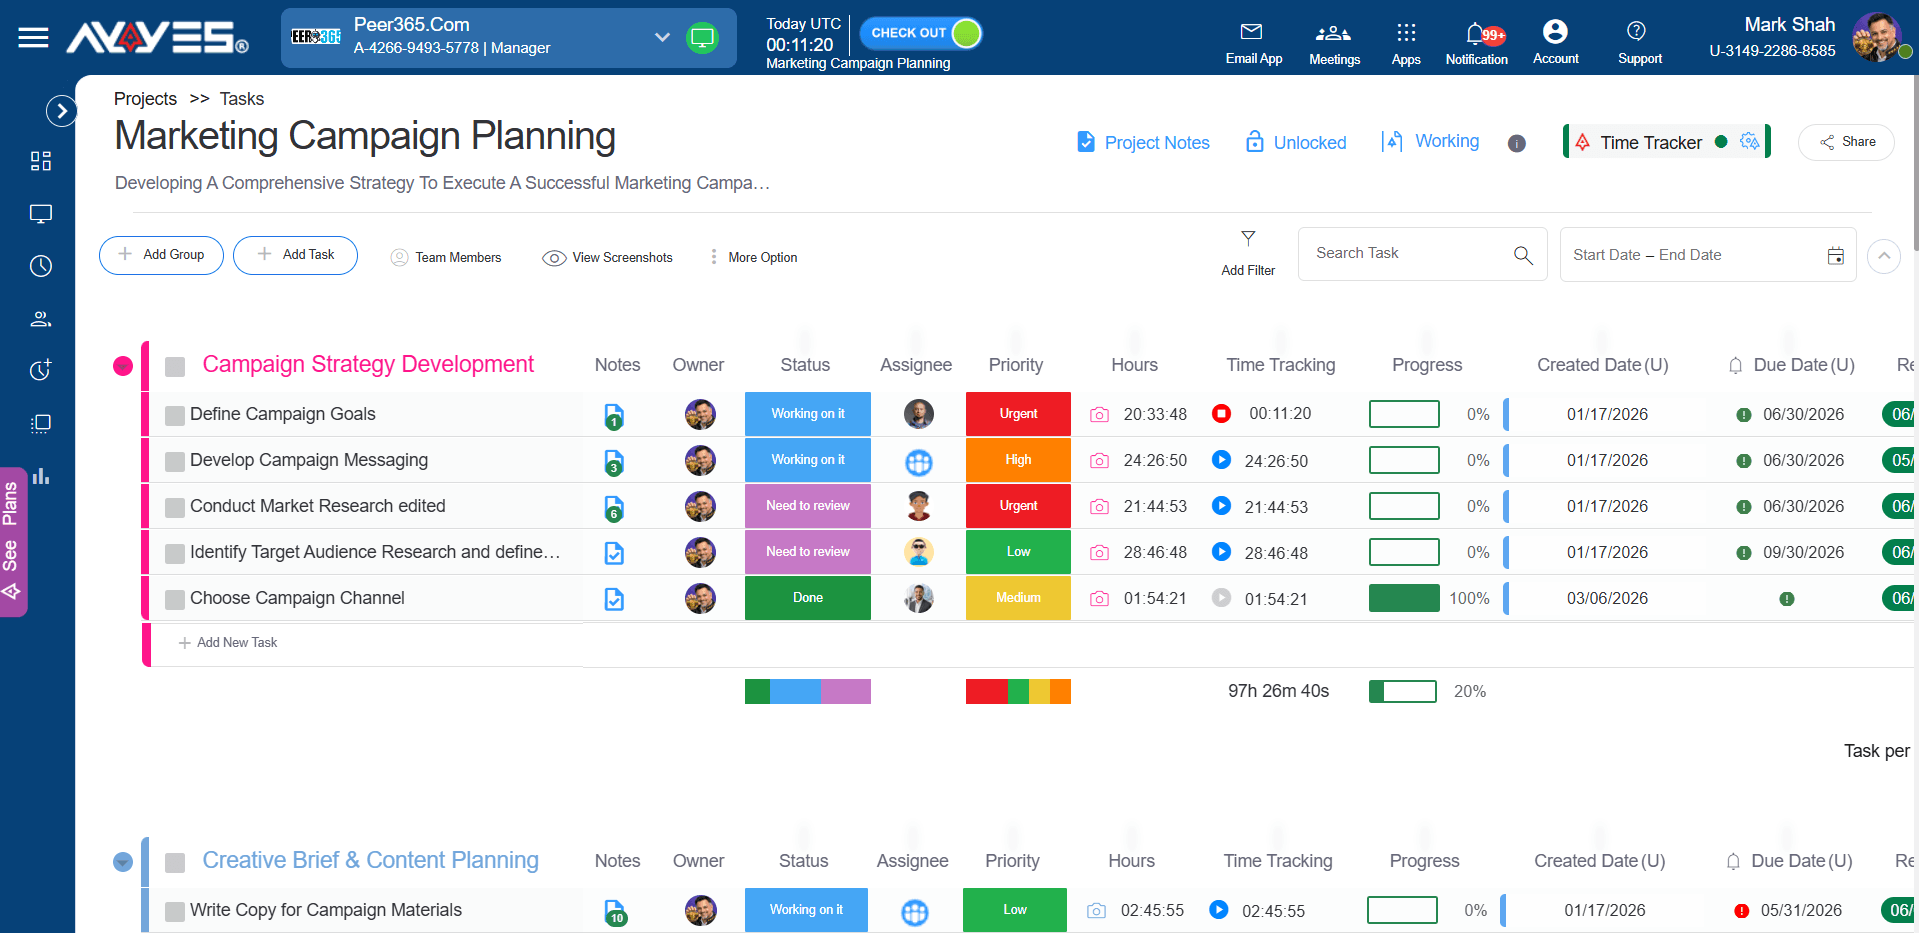Go to Tasks breadcrumb
Image resolution: width=1919 pixels, height=933 pixels.
241,99
